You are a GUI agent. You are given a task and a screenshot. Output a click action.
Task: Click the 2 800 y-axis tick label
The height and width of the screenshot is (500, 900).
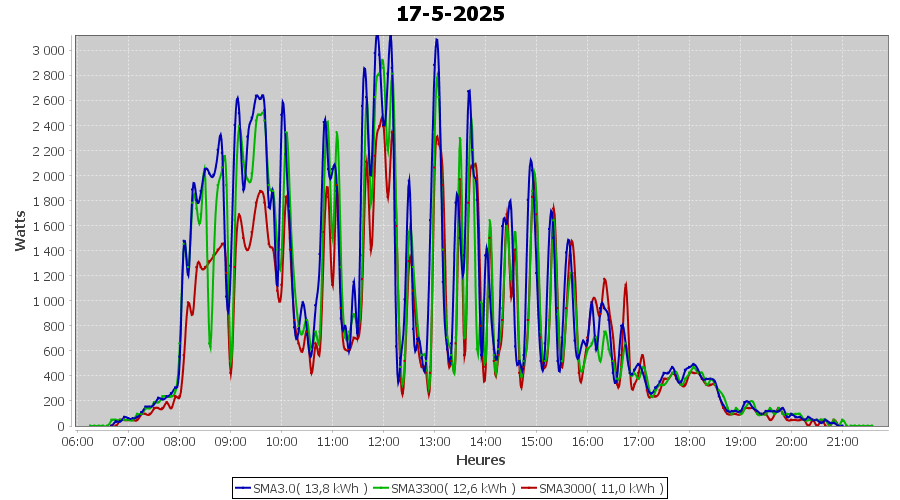(49, 76)
